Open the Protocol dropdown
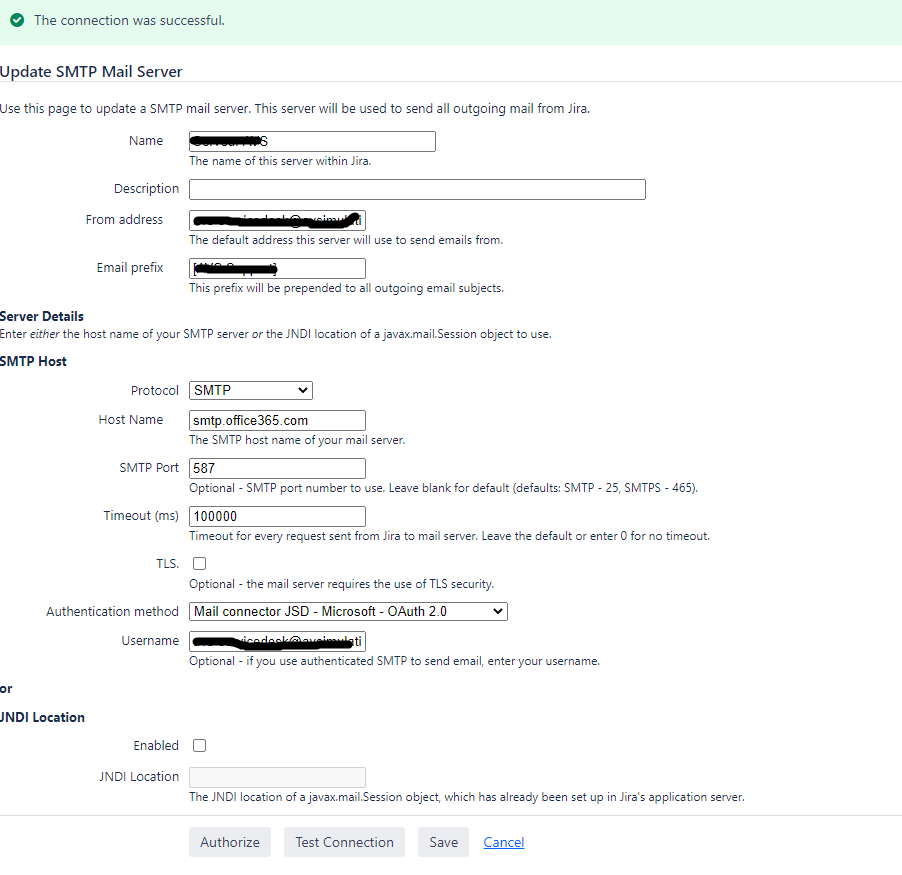 point(251,391)
